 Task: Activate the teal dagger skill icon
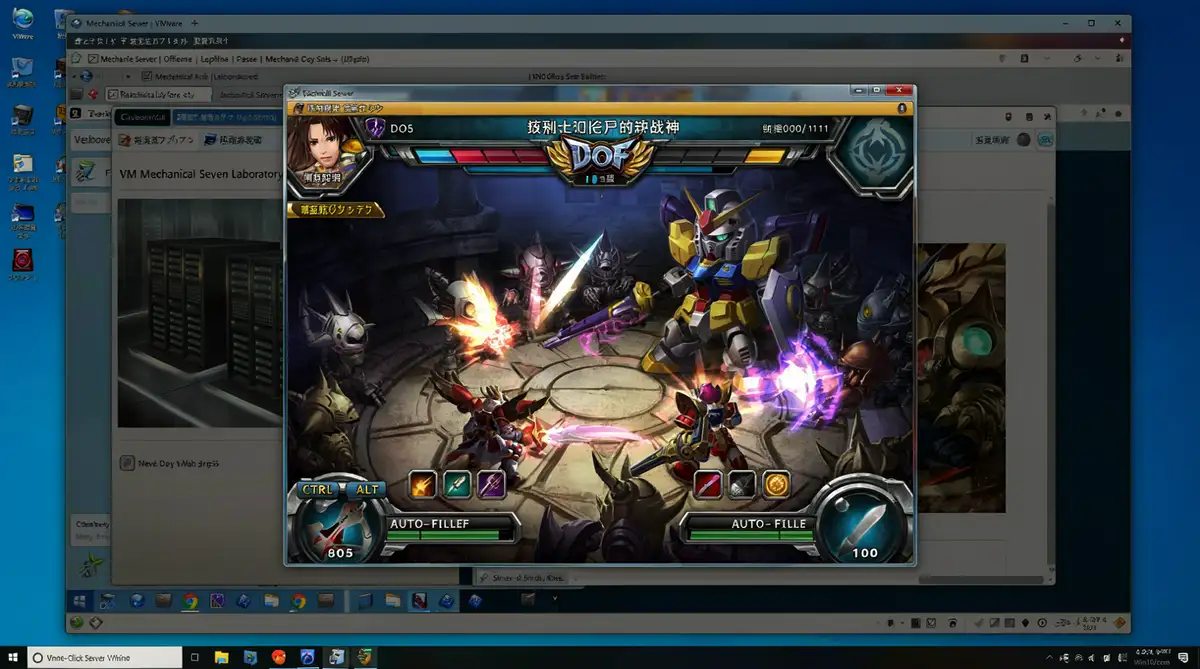(457, 485)
